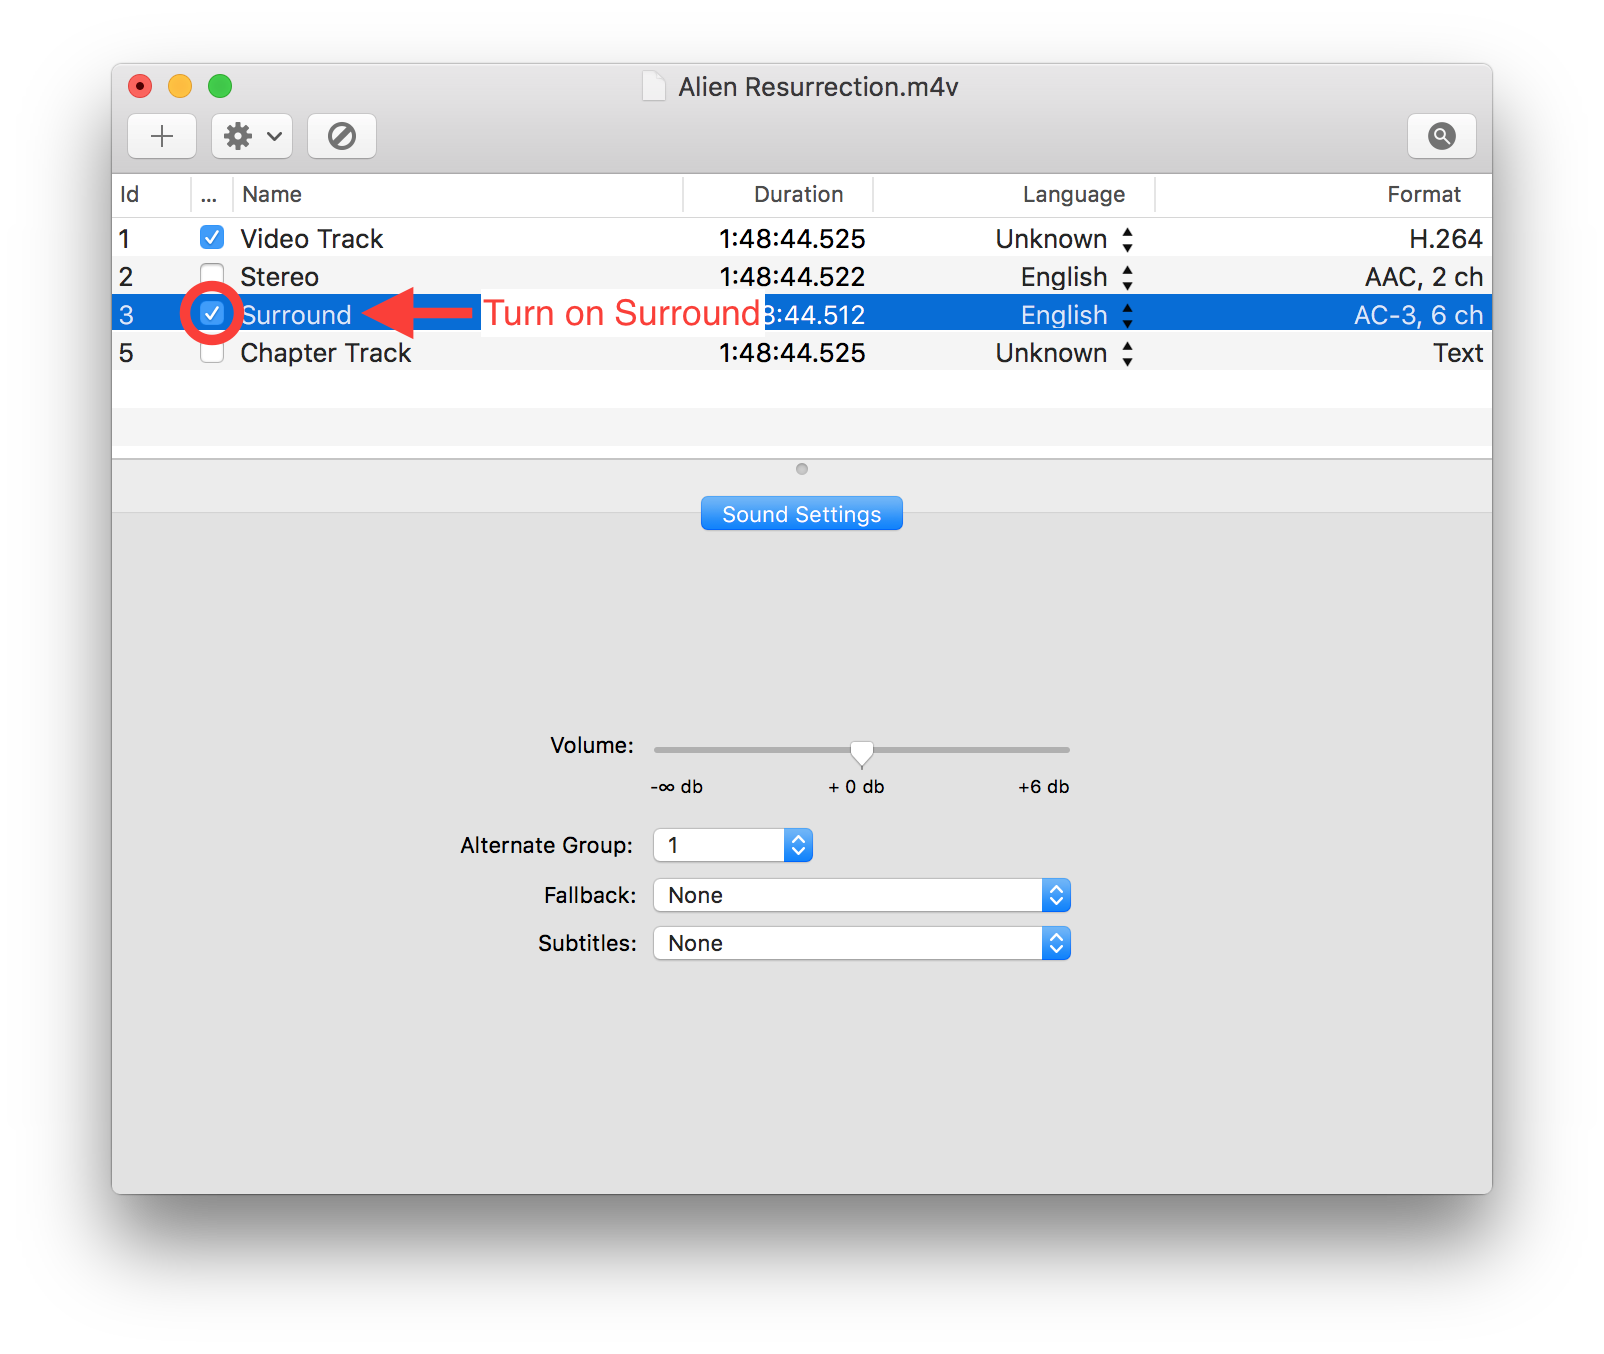Open the Video Track language popup
This screenshot has width=1604, height=1354.
(1127, 239)
